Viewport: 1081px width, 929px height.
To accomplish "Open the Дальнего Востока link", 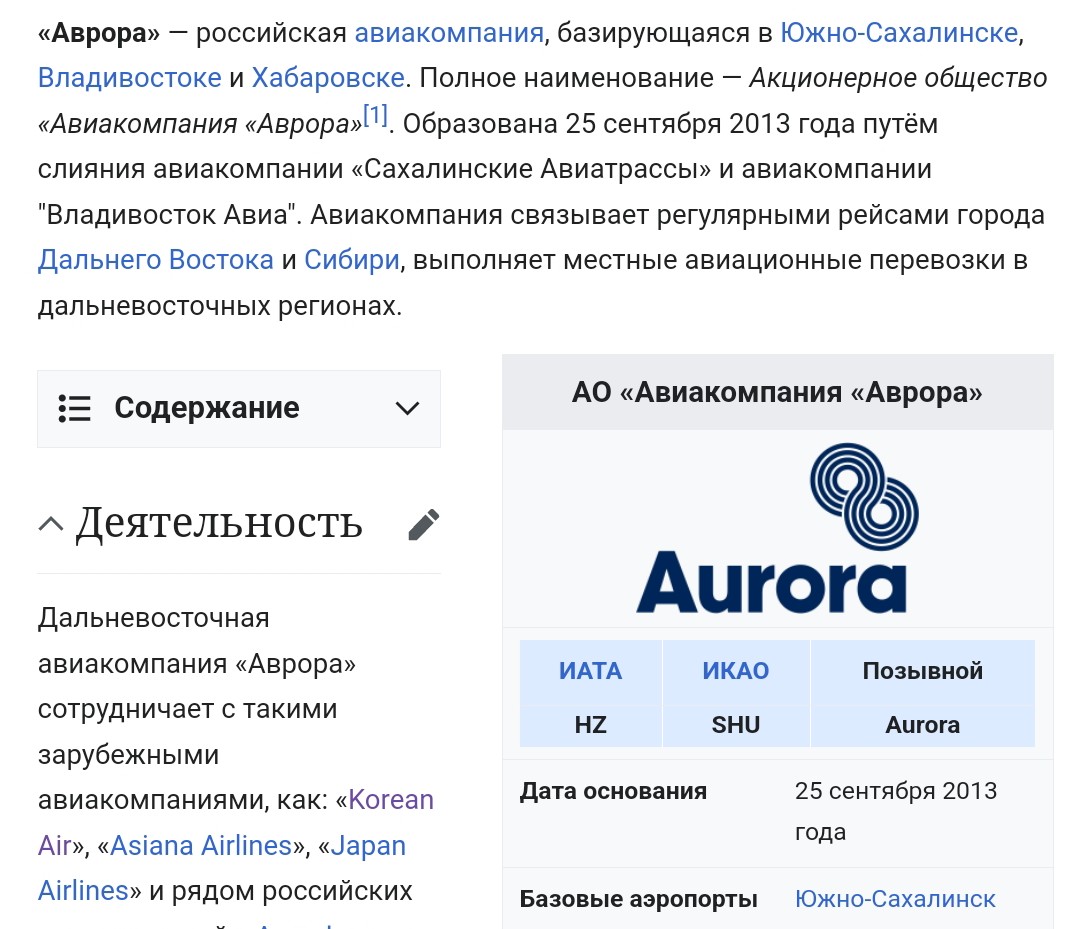I will click(156, 260).
